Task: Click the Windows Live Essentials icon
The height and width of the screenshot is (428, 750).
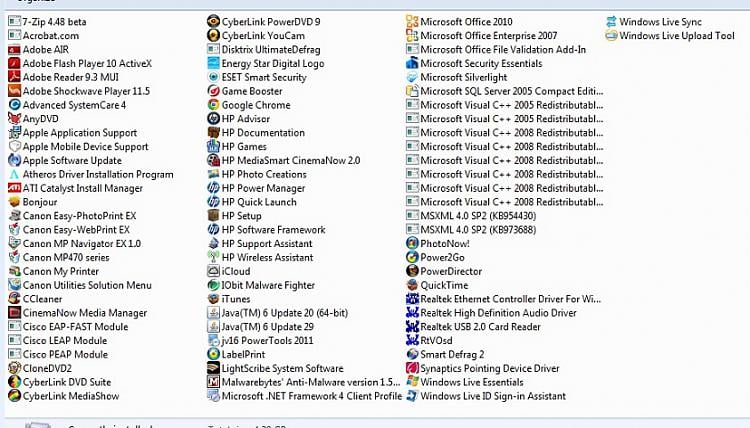Action: 412,382
